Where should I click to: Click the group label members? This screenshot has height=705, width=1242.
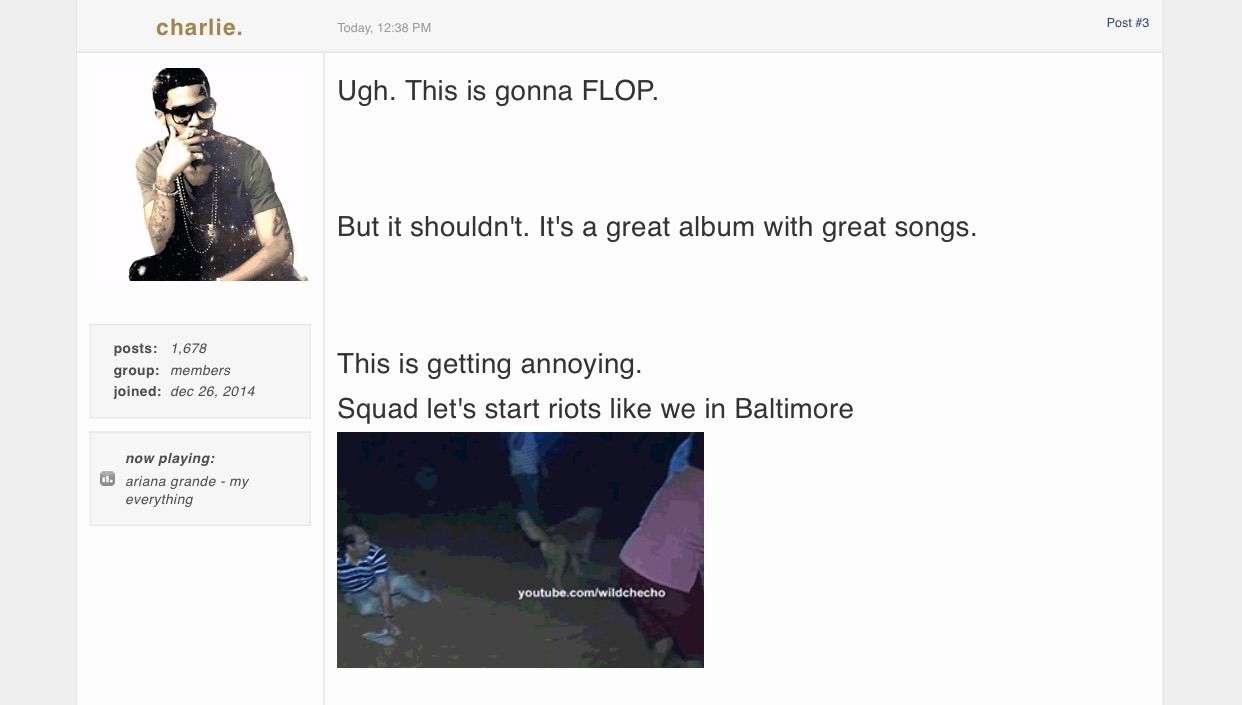tap(200, 370)
